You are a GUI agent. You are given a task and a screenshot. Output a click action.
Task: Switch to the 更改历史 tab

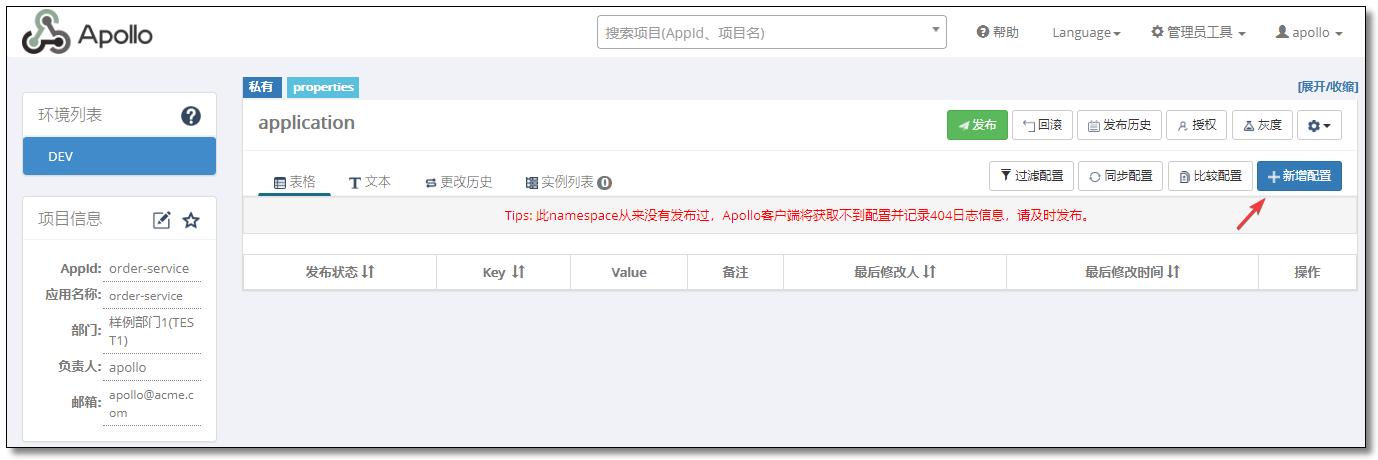tap(458, 182)
